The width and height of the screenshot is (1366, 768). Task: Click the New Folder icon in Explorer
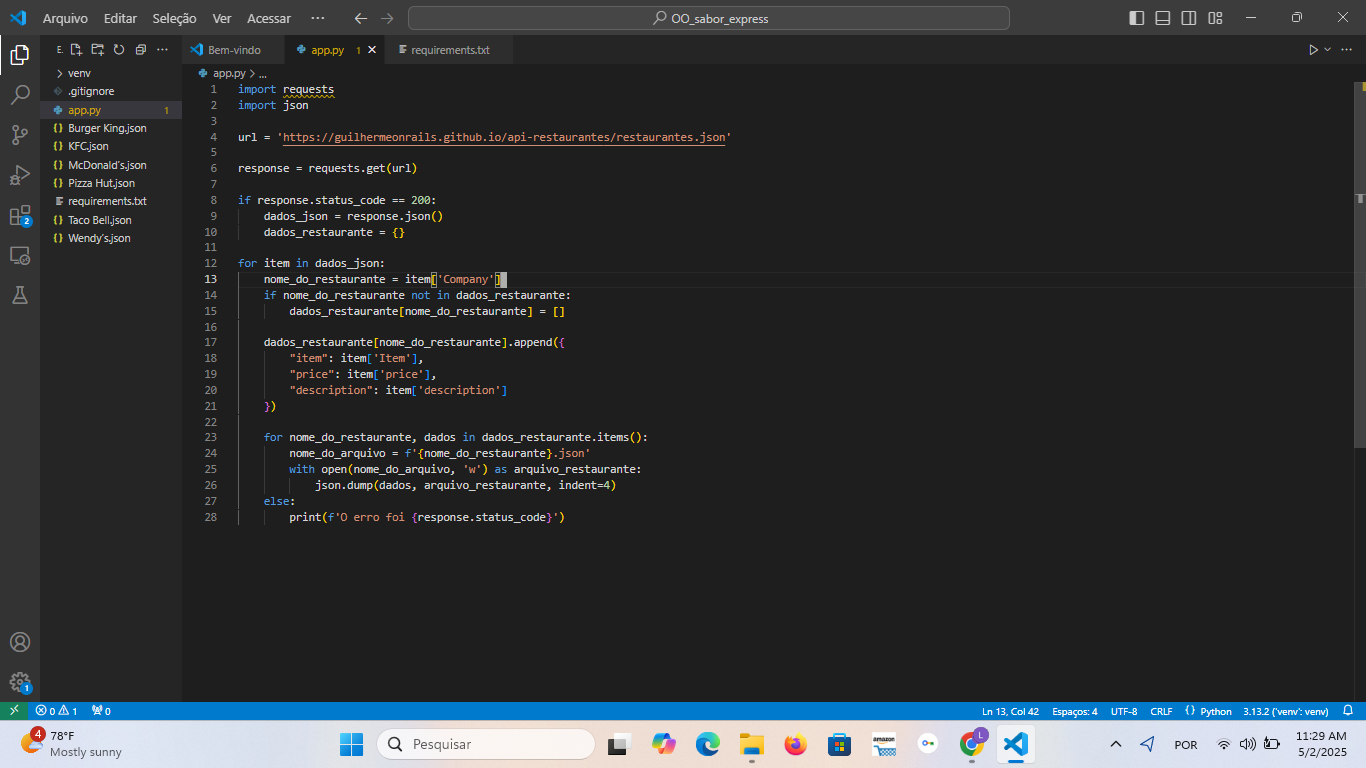point(97,49)
